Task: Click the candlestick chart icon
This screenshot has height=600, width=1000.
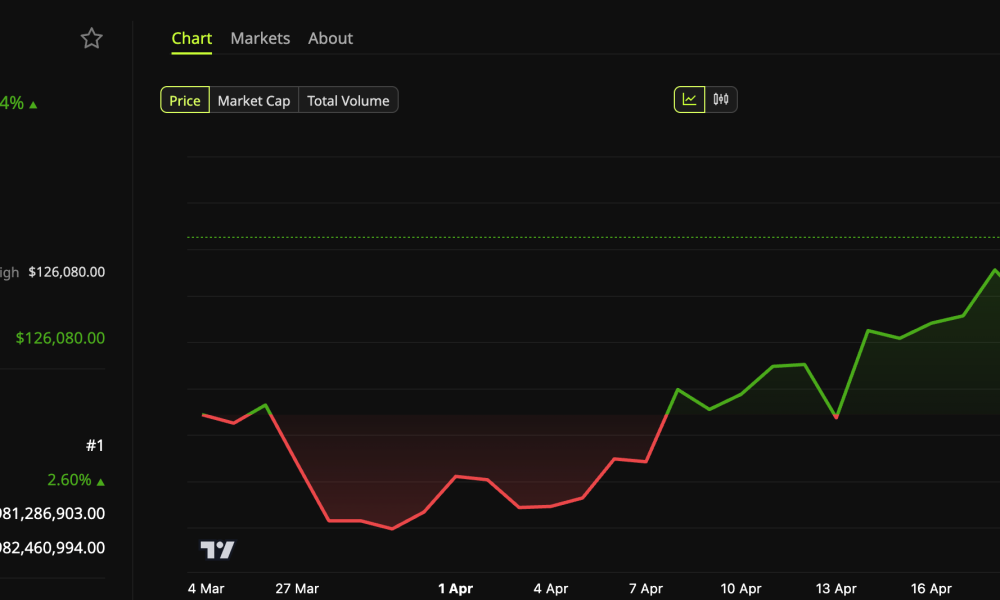Action: point(722,99)
